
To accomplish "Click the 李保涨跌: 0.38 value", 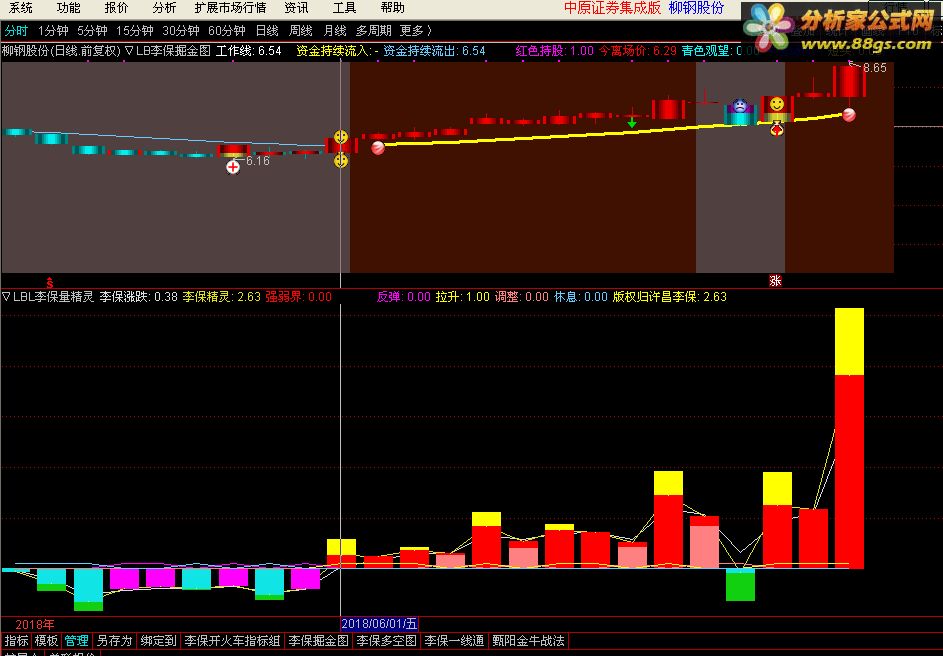I will pyautogui.click(x=138, y=296).
